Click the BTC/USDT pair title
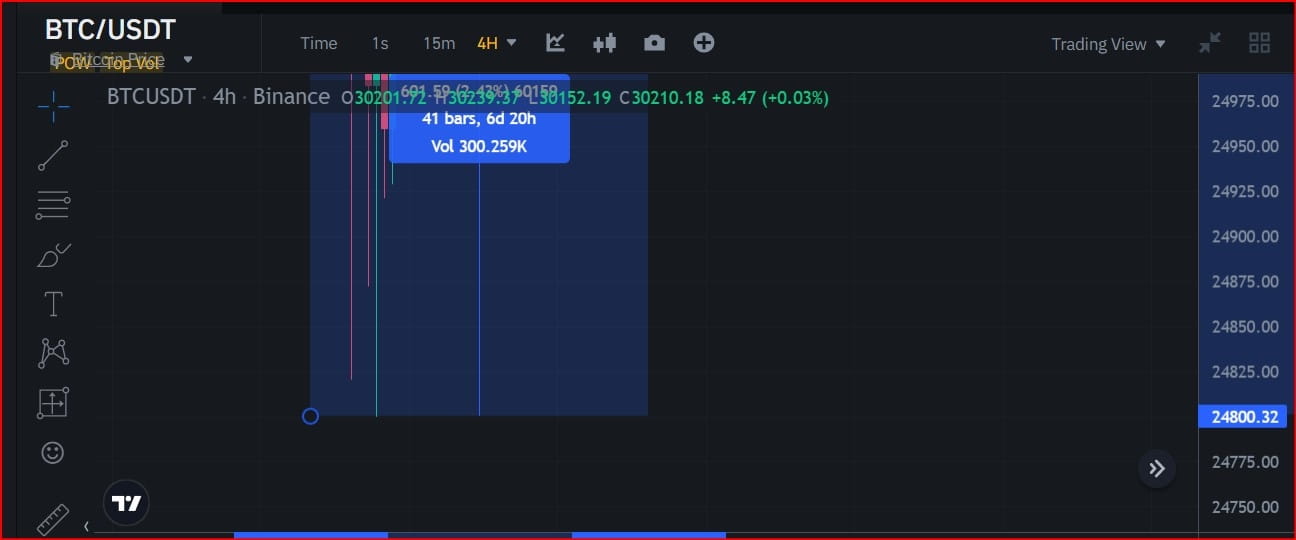Image resolution: width=1296 pixels, height=540 pixels. coord(110,29)
